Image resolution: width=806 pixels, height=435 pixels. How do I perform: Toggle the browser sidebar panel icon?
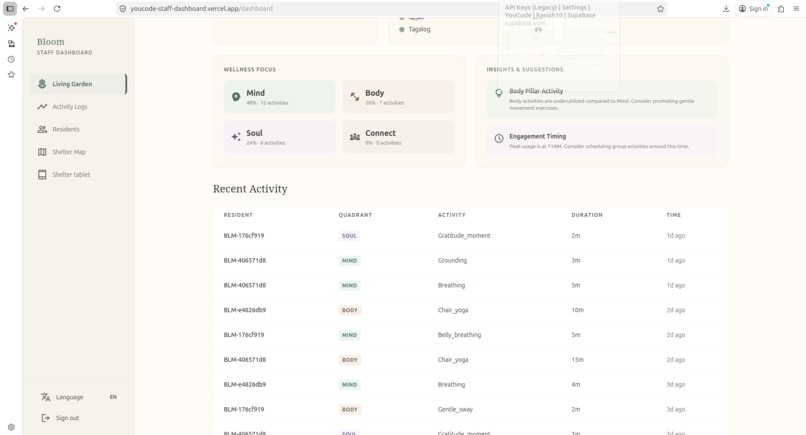10,9
